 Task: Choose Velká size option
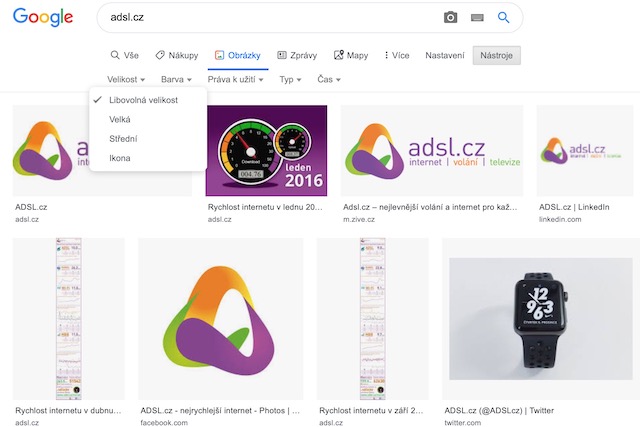click(x=148, y=120)
